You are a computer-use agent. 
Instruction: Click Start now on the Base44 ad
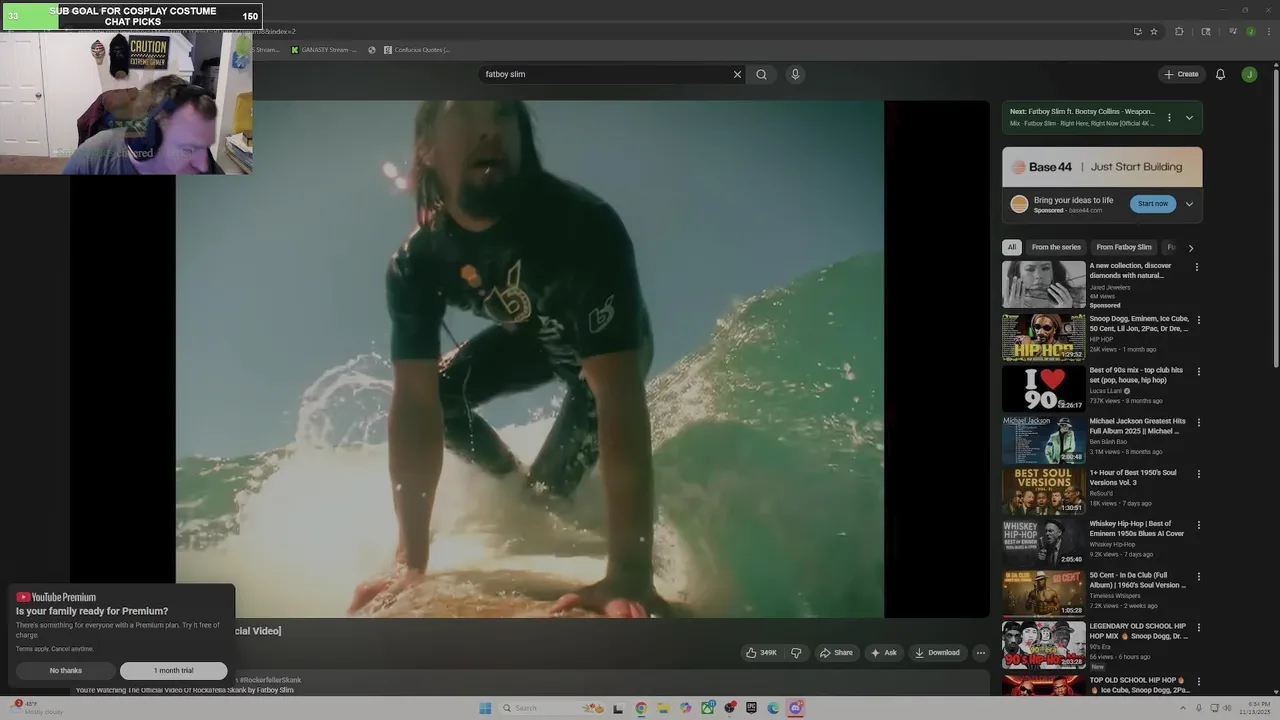pos(1153,204)
